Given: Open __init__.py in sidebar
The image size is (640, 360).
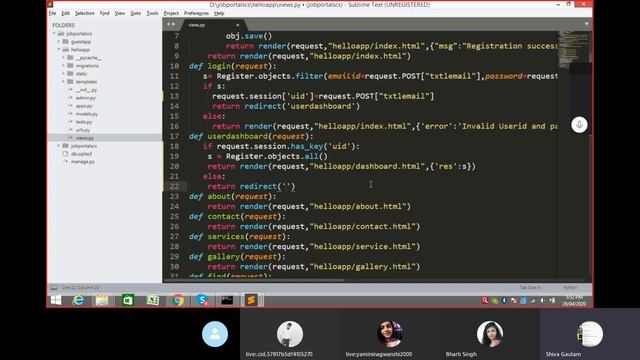Looking at the screenshot, I should click(x=86, y=90).
